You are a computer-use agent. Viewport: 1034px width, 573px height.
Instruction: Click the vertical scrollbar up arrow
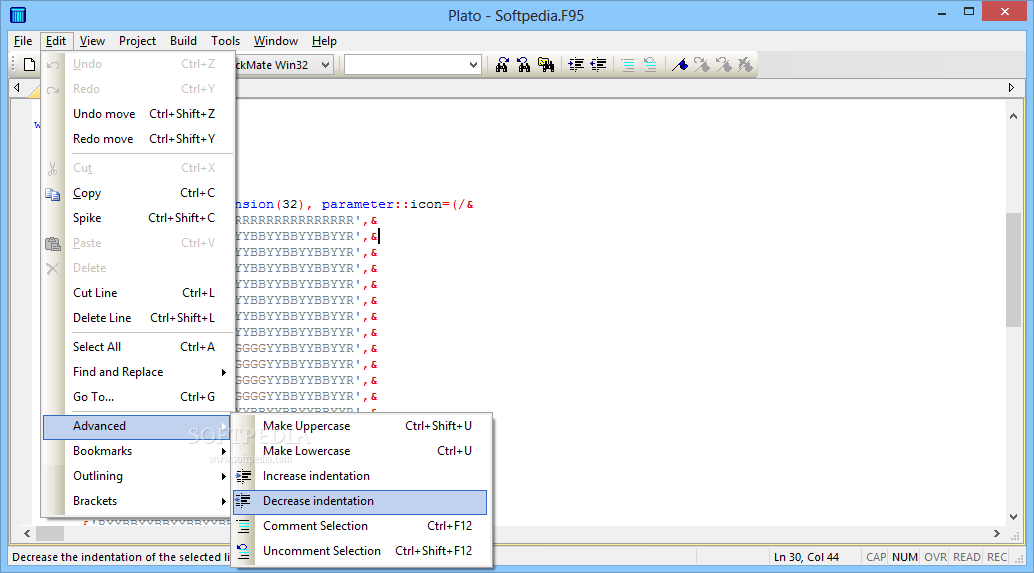click(x=1014, y=116)
